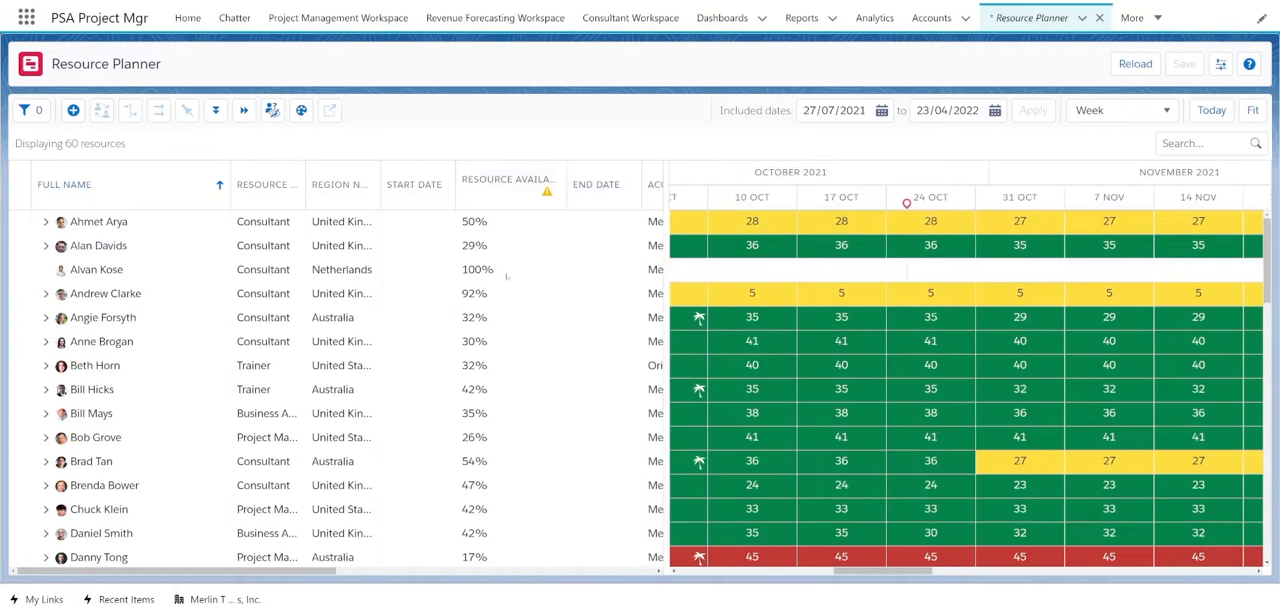Expand the Ahmet Arya row
The image size is (1280, 606).
click(46, 221)
